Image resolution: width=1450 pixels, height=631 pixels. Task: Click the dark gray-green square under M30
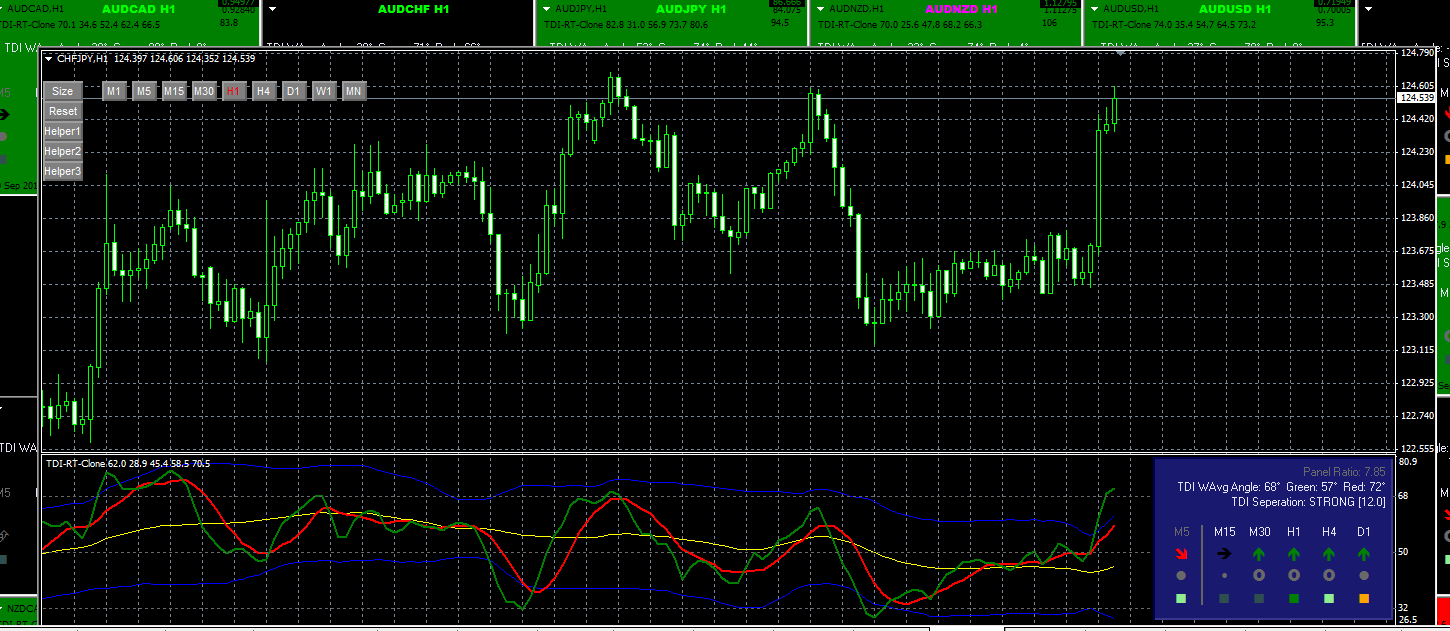coord(1259,599)
